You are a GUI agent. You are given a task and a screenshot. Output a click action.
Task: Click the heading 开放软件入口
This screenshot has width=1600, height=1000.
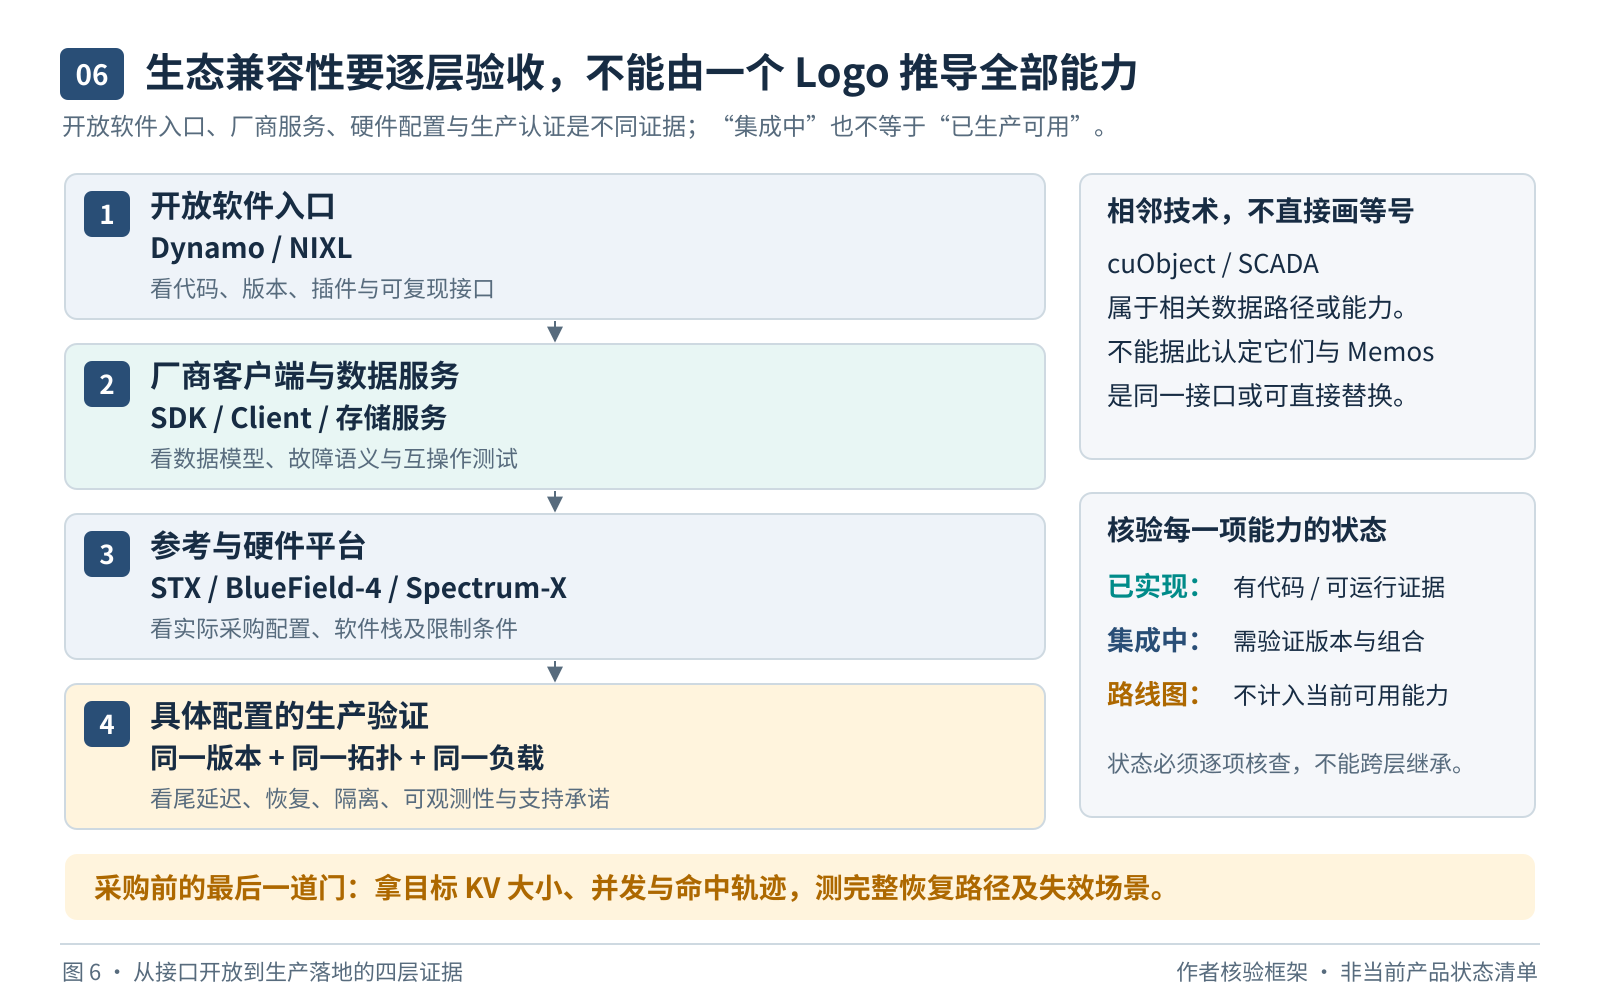pos(243,207)
